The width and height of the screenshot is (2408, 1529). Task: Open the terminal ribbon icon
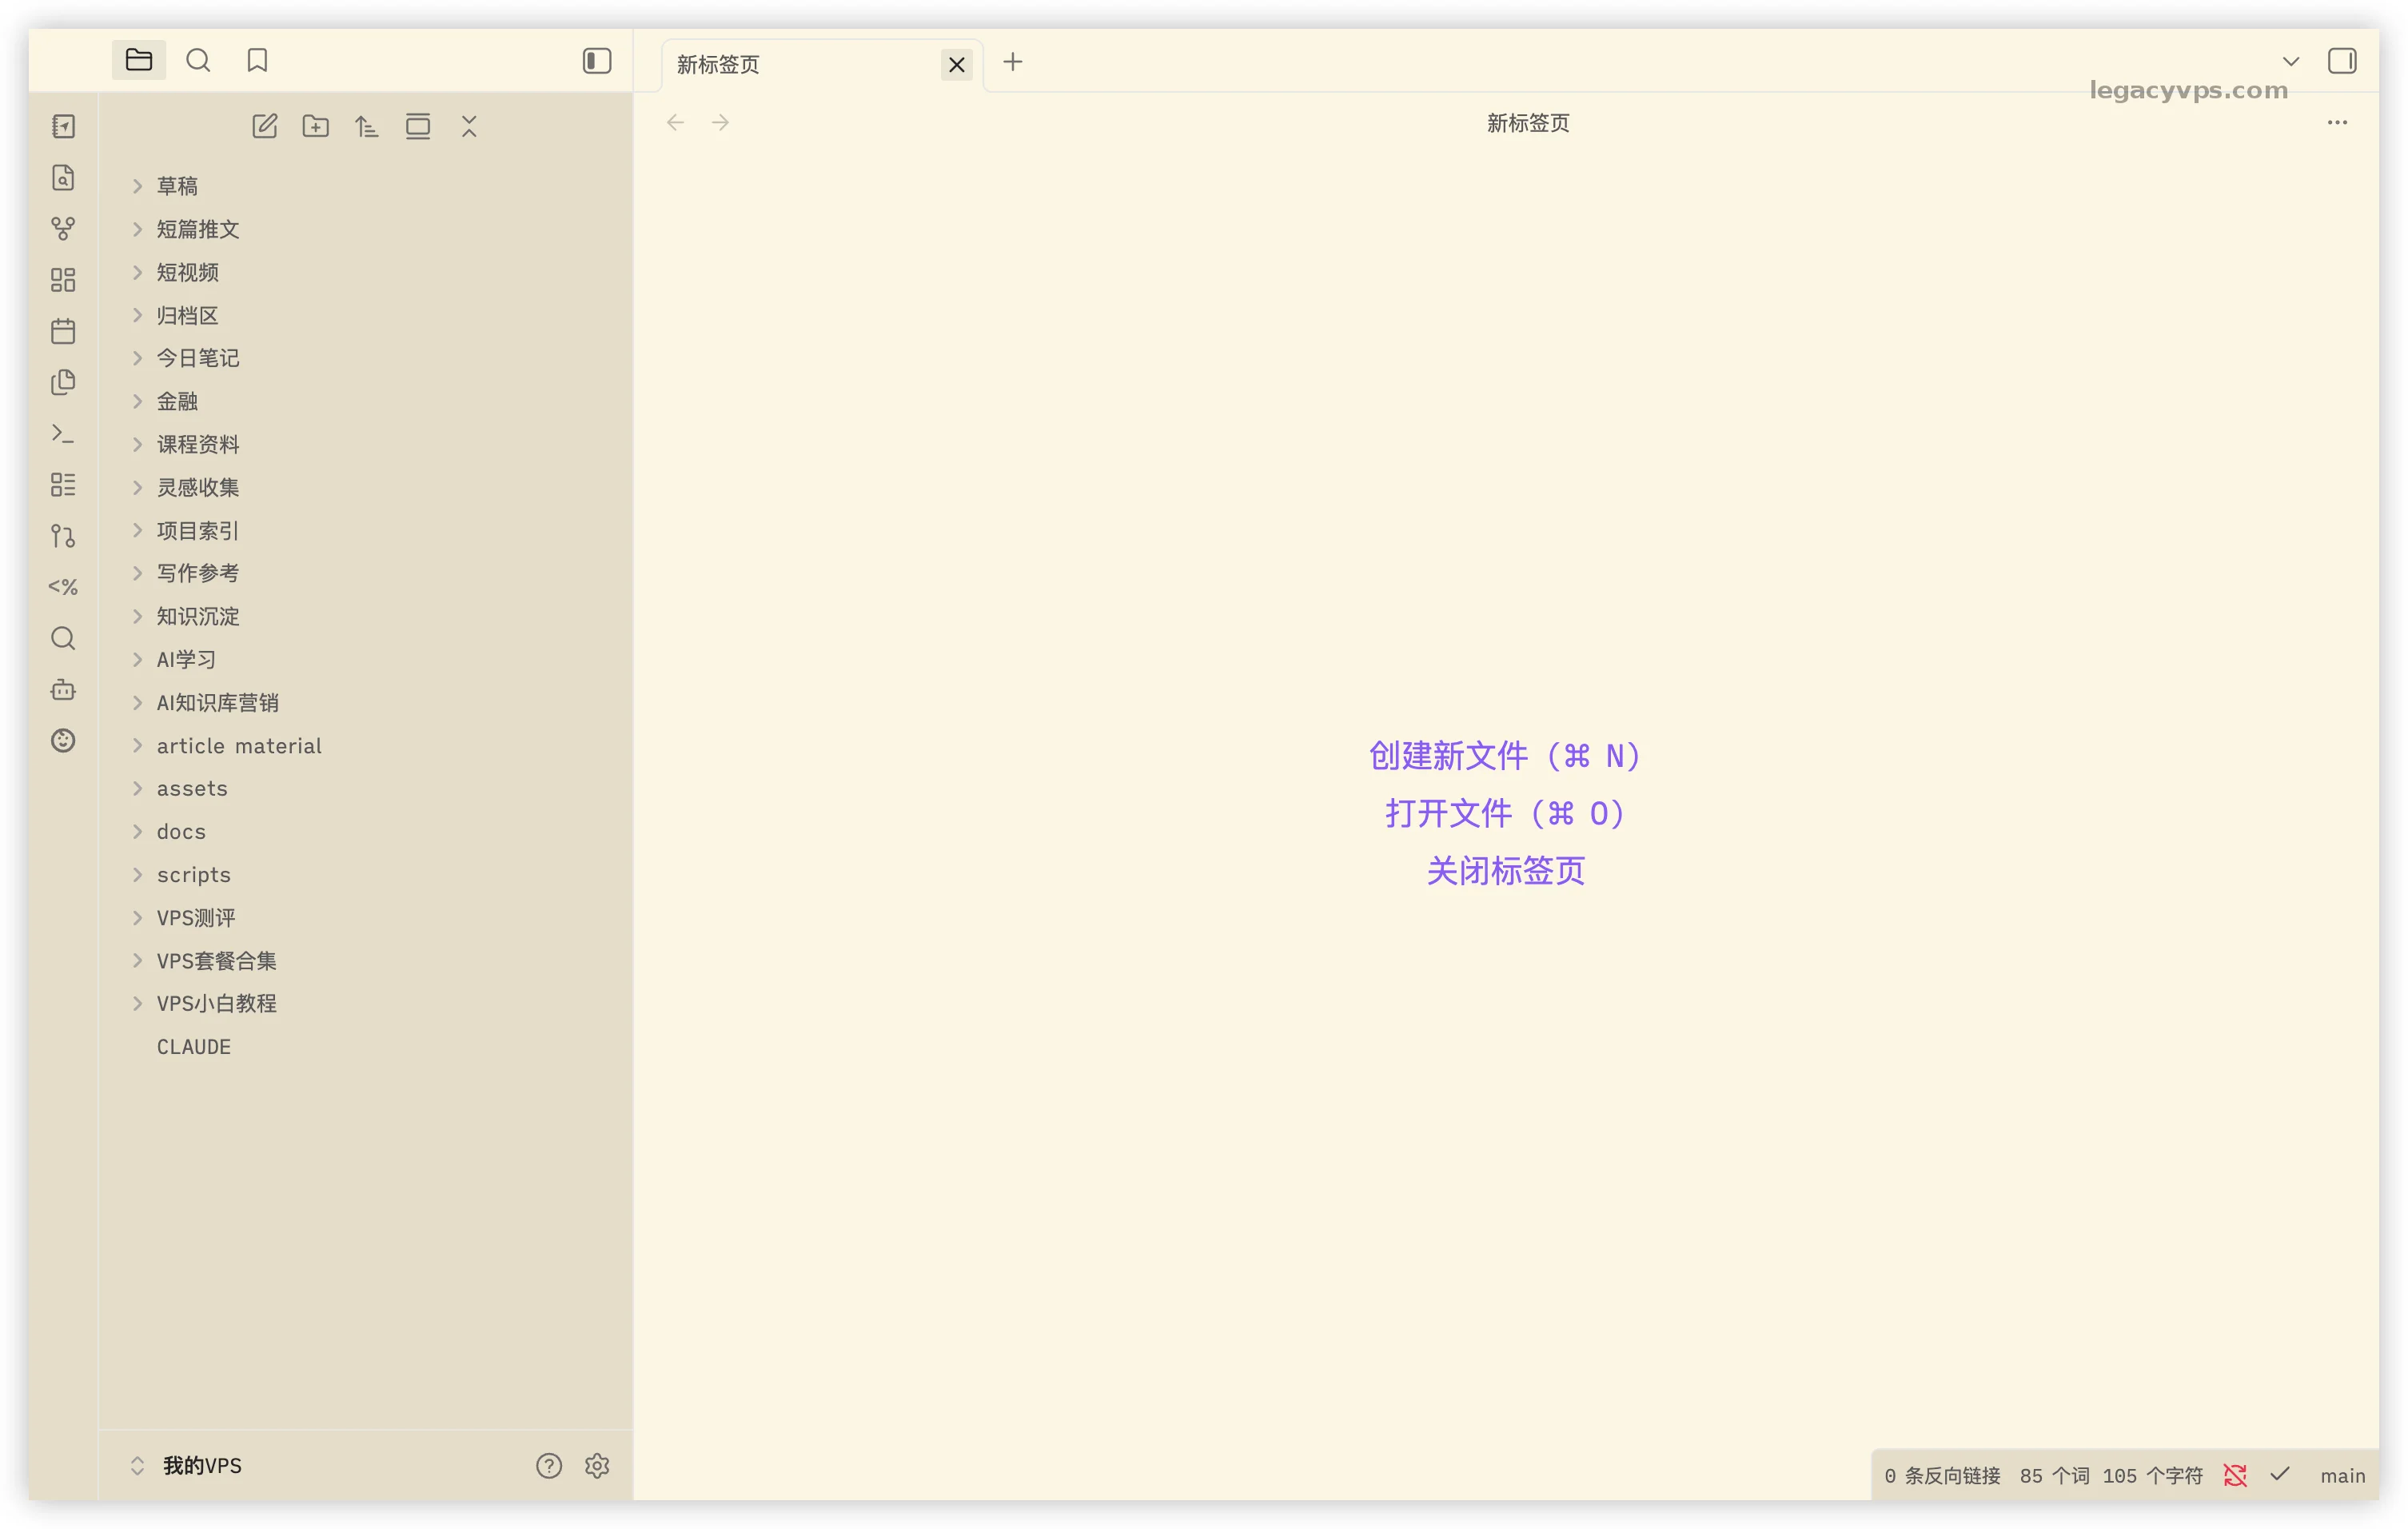click(x=63, y=433)
